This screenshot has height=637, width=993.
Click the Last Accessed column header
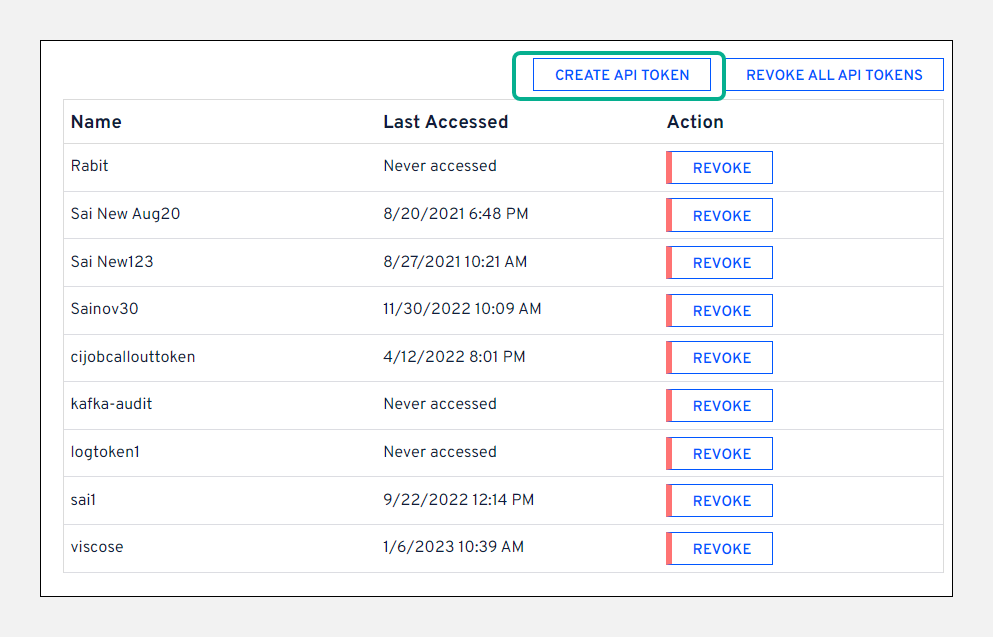click(445, 122)
